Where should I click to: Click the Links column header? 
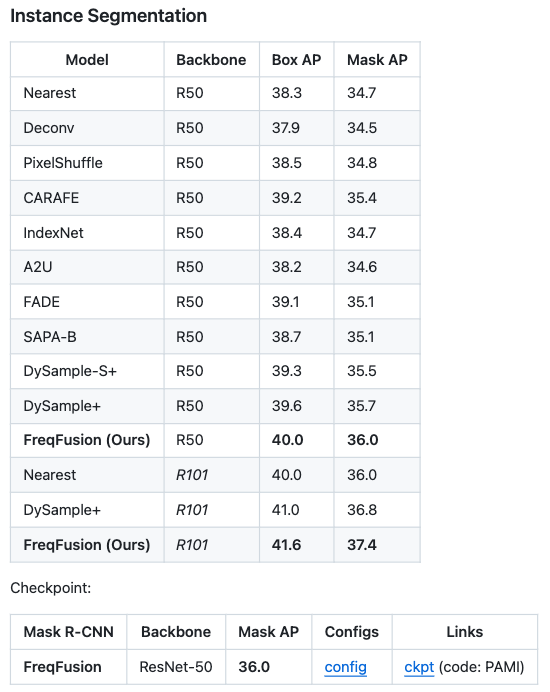click(x=465, y=632)
